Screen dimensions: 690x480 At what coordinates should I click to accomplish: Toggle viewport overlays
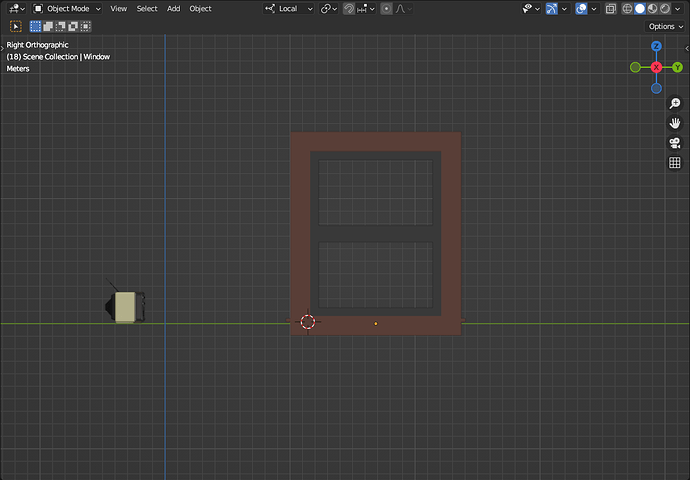pos(581,8)
